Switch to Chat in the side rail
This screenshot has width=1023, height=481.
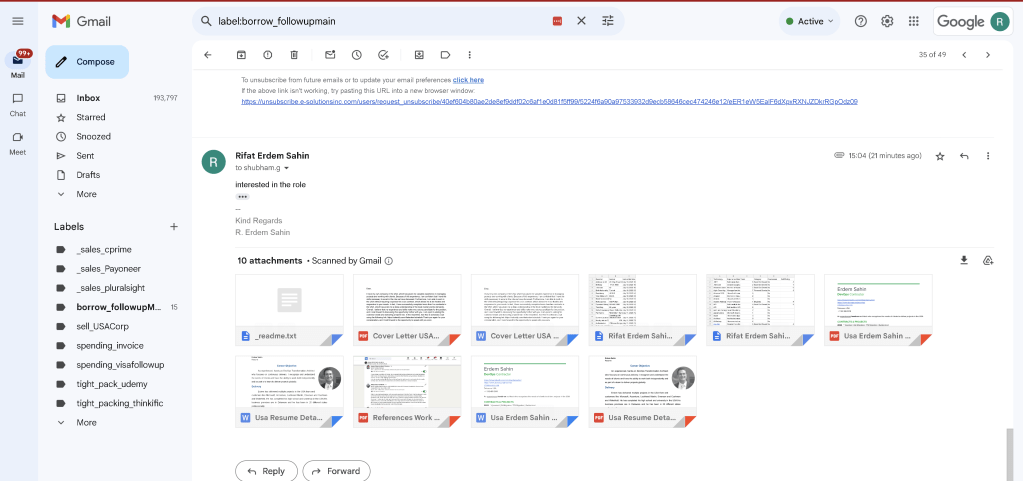click(x=18, y=104)
